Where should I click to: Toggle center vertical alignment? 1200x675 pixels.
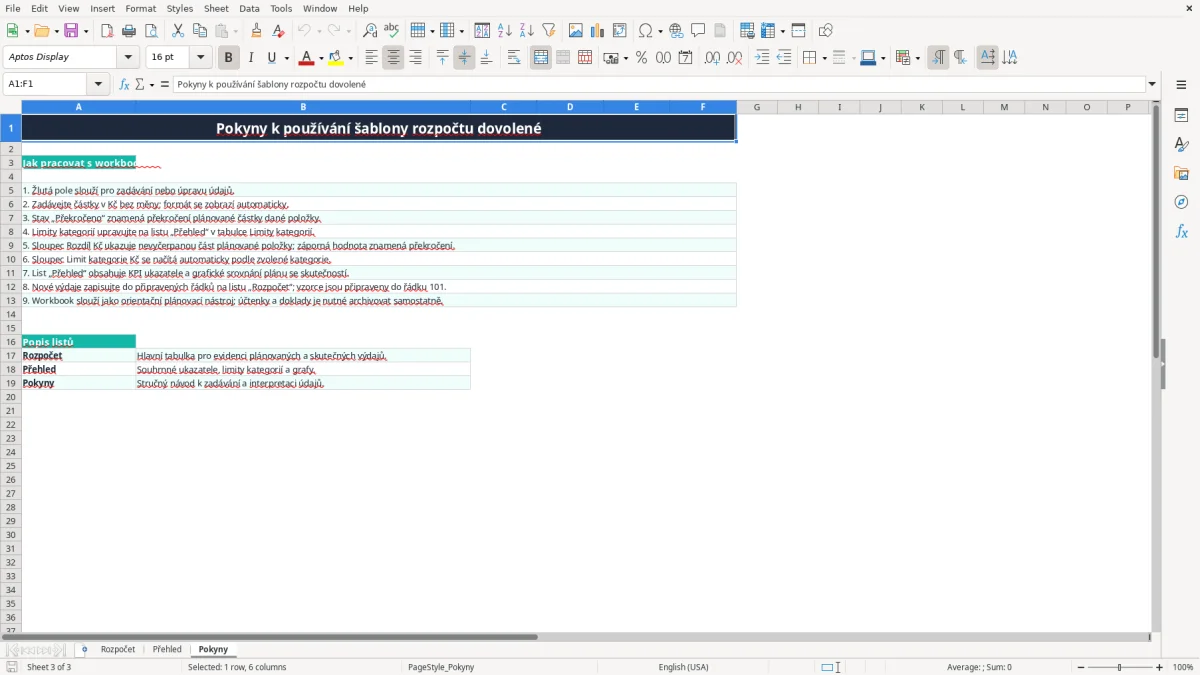coord(464,58)
